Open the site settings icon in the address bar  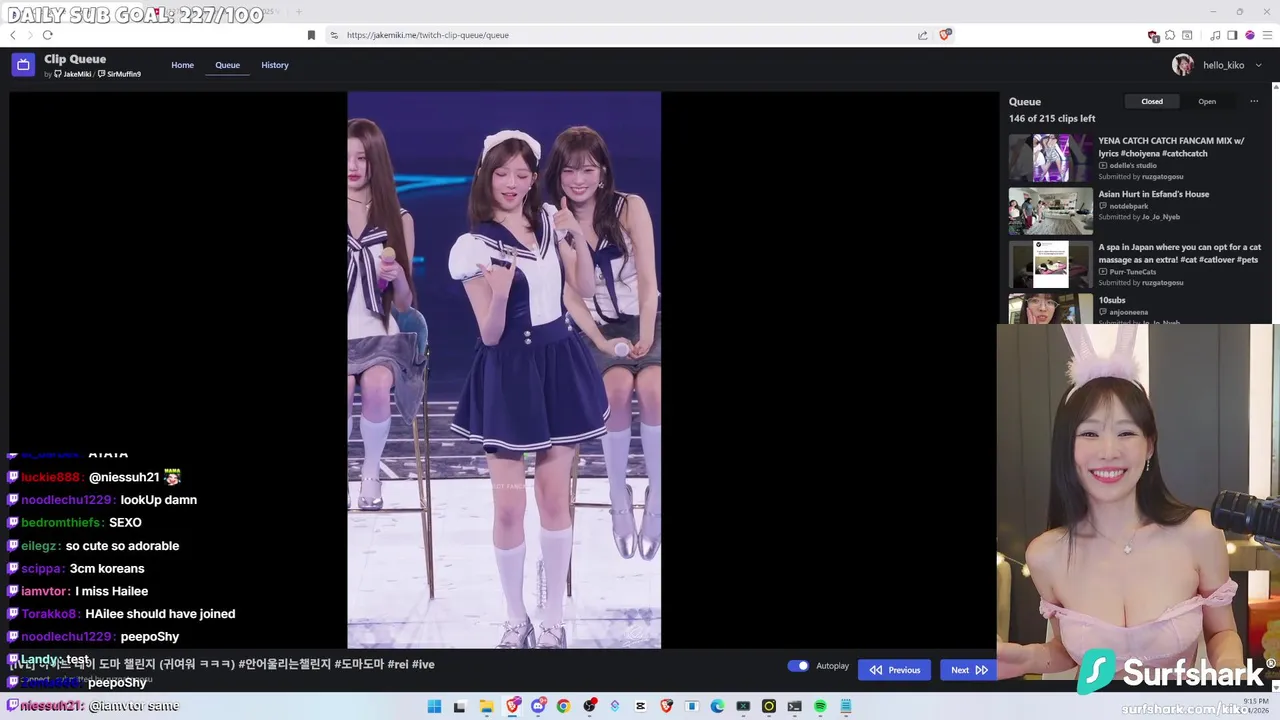(334, 35)
